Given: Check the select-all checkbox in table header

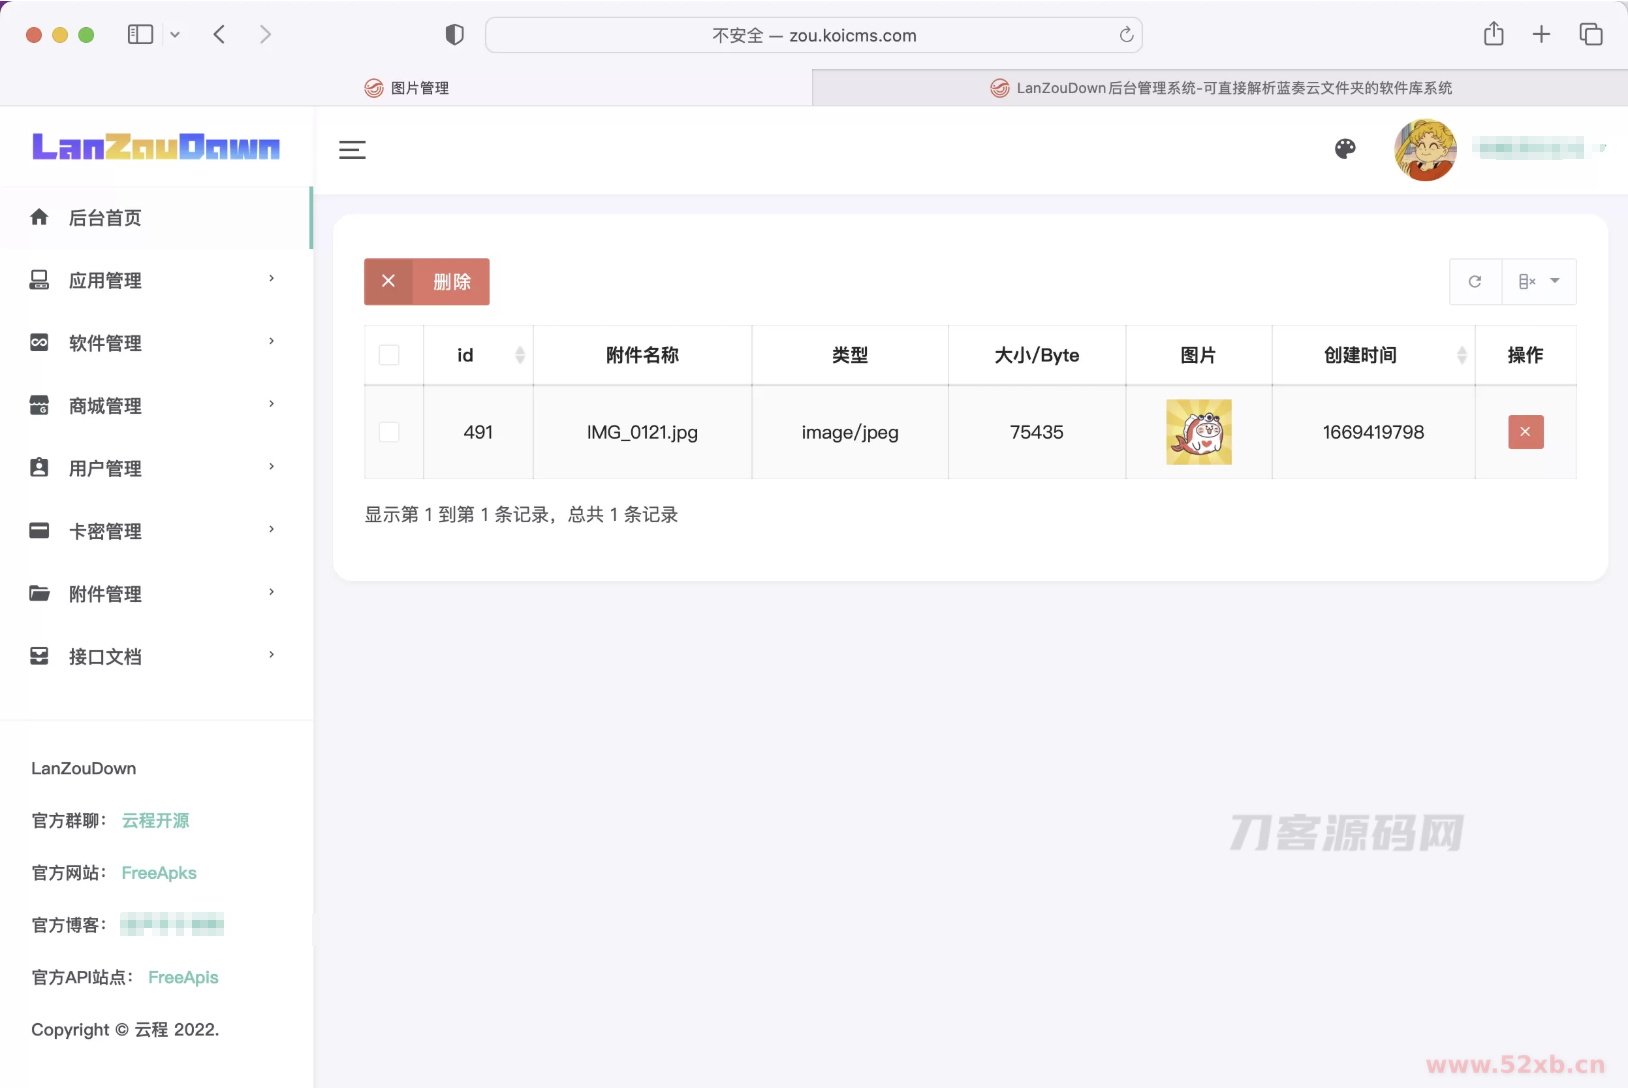Looking at the screenshot, I should 389,355.
